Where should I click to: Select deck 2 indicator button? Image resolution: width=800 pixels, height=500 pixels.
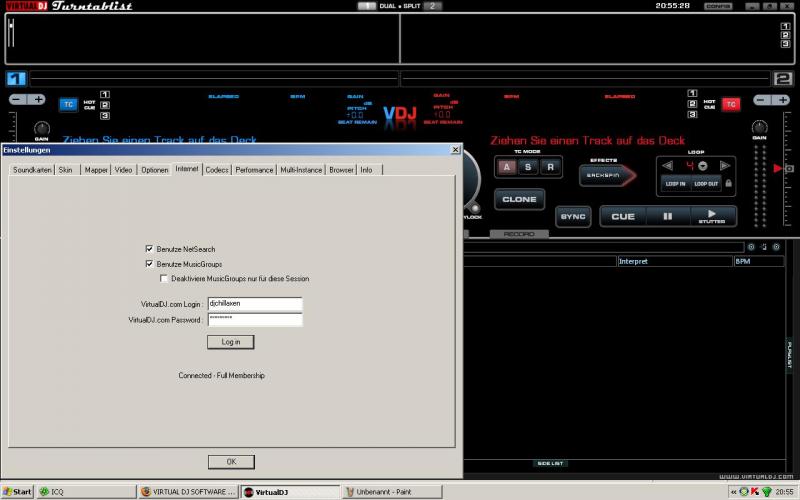[x=783, y=79]
